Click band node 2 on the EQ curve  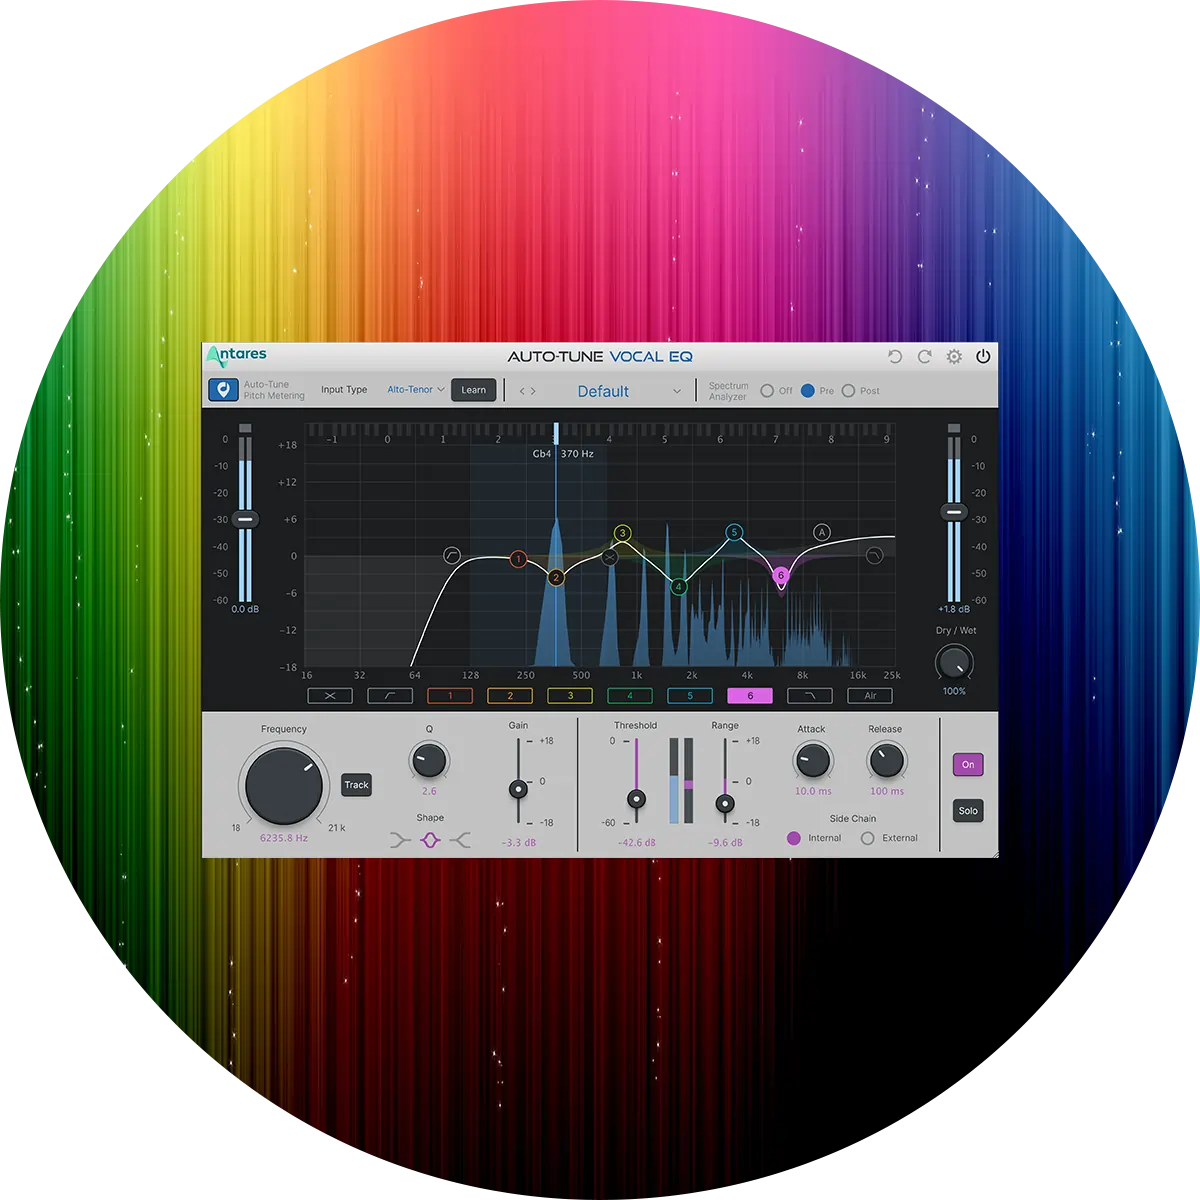(x=556, y=577)
